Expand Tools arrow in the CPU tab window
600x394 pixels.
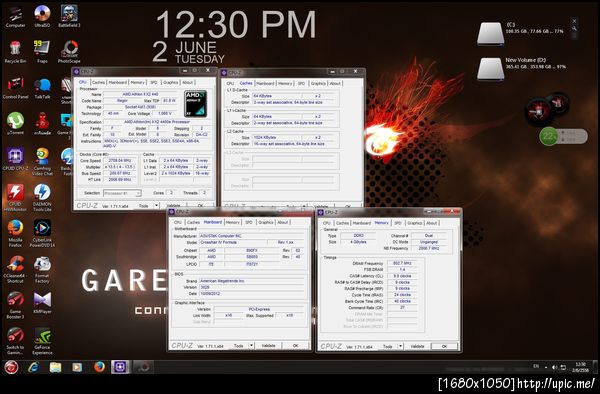(x=156, y=206)
